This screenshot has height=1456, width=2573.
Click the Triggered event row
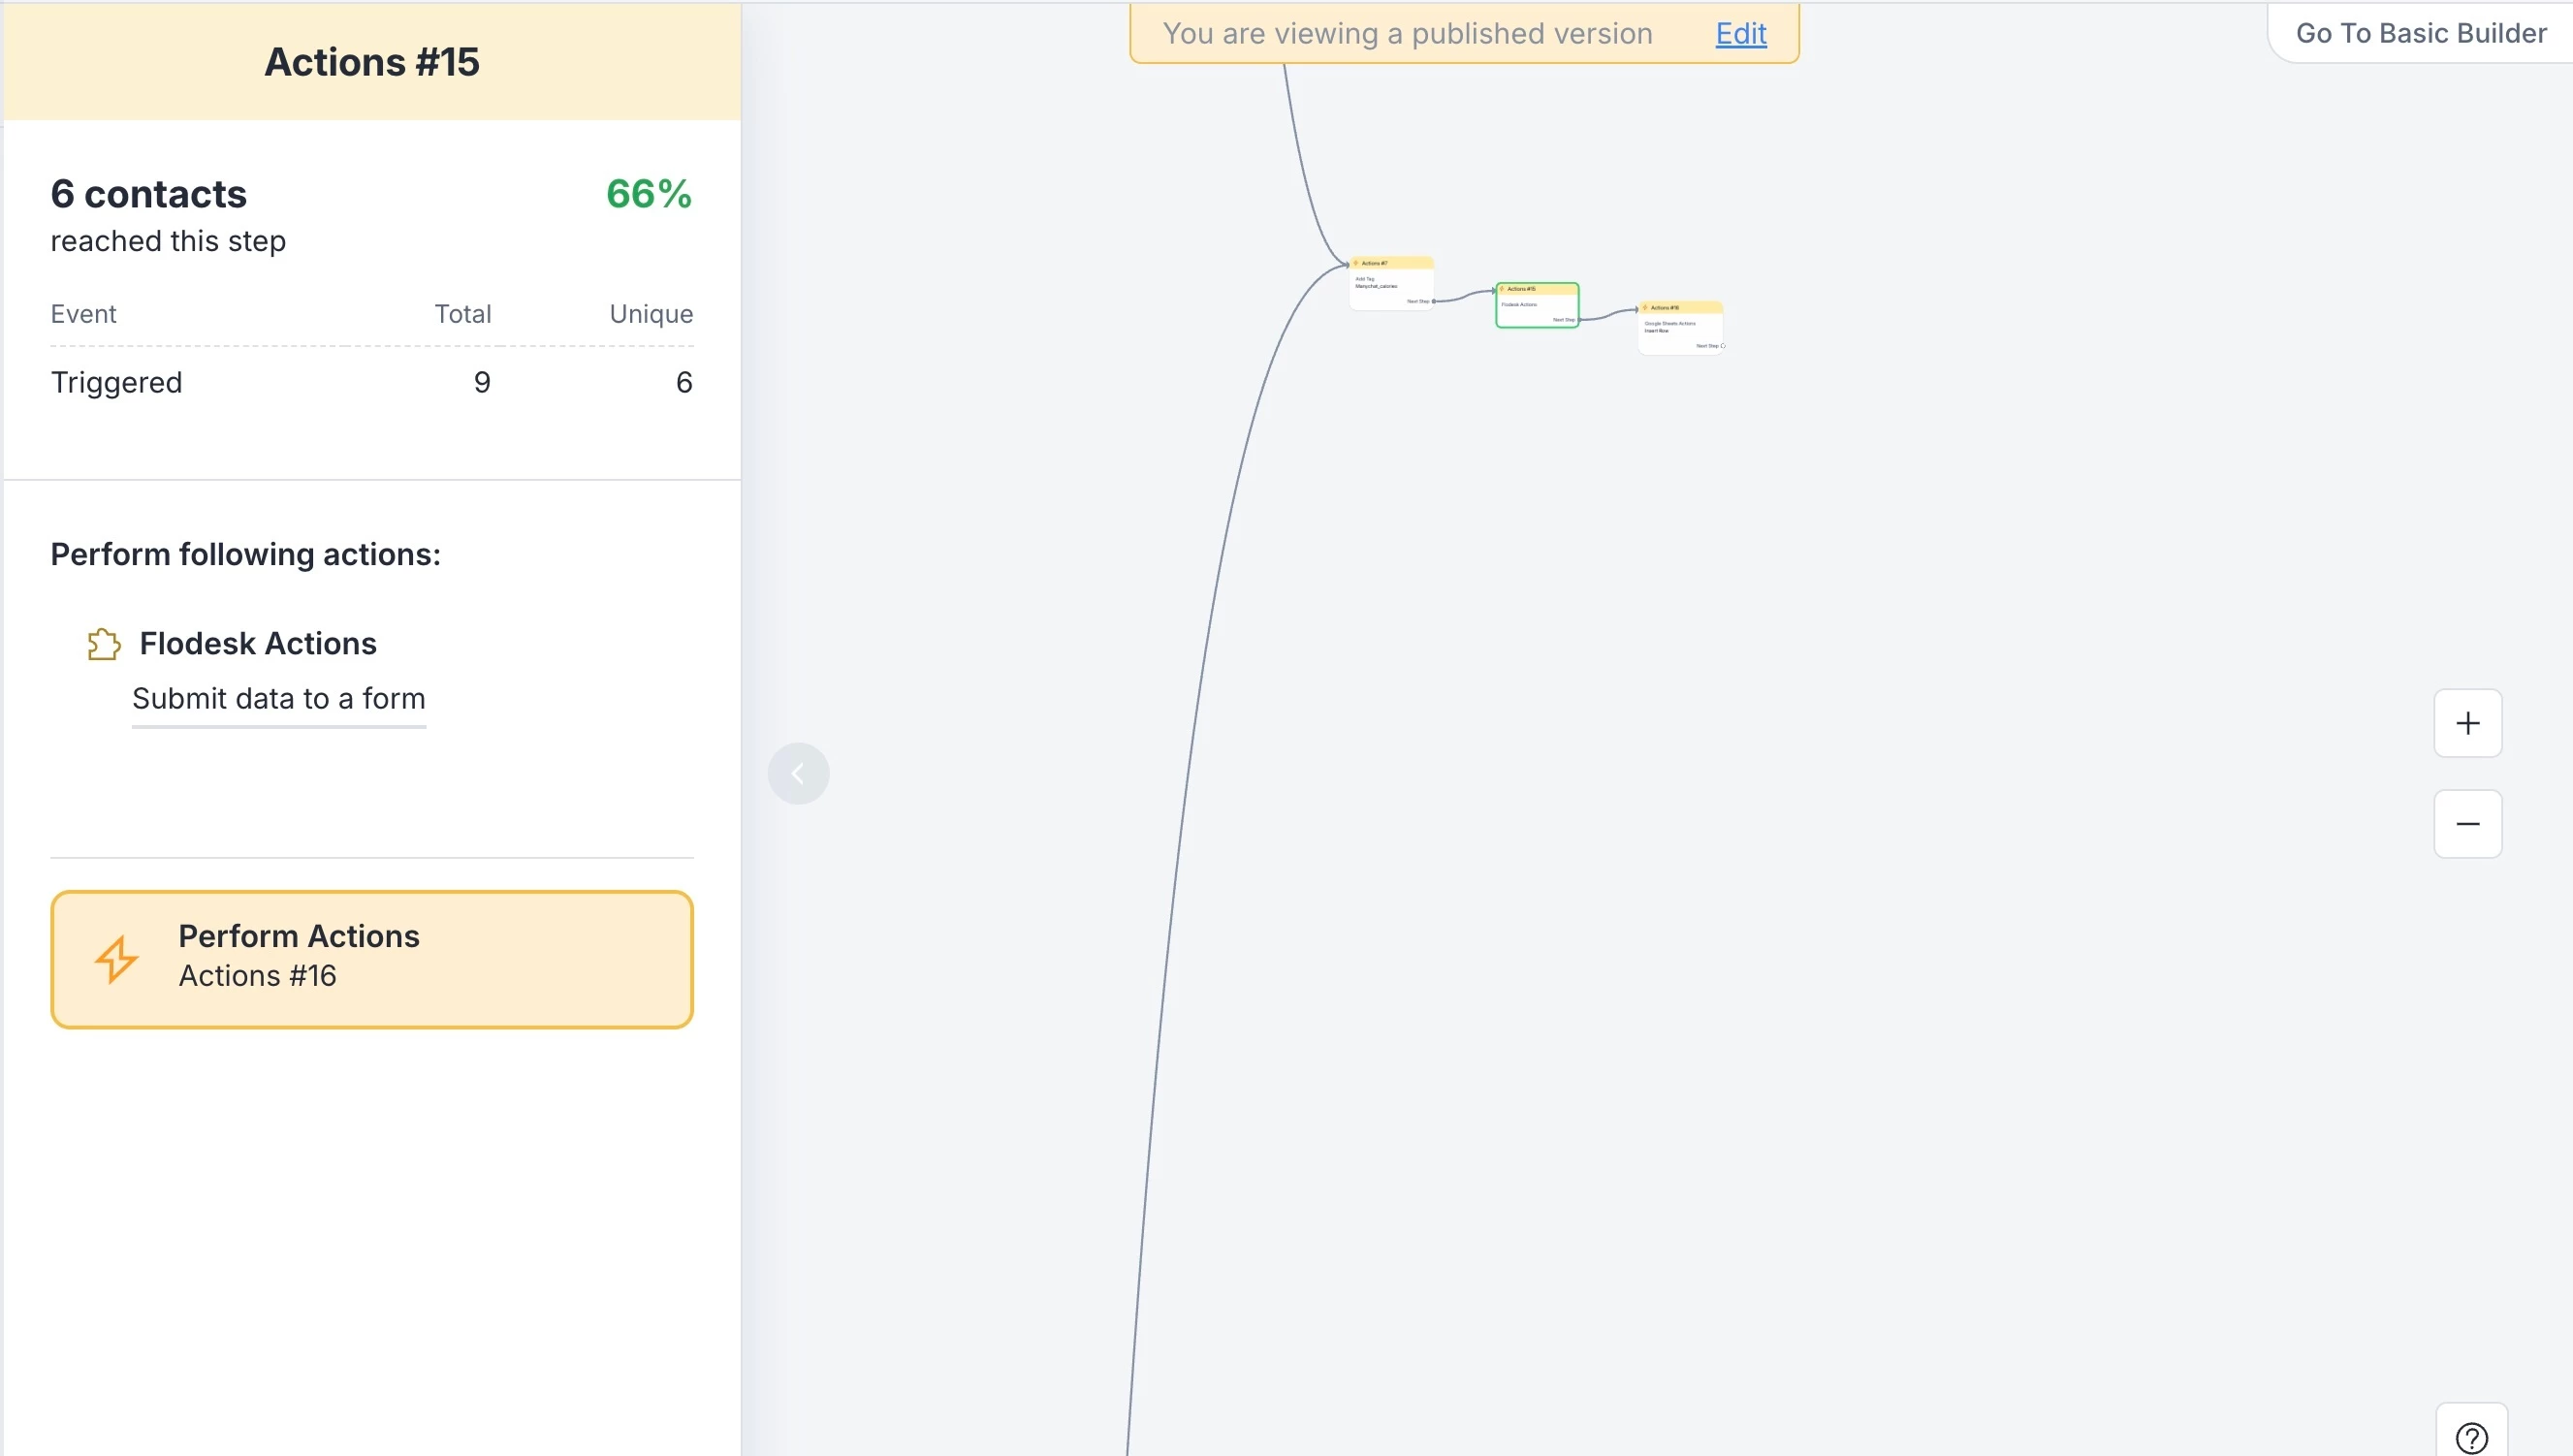point(116,382)
